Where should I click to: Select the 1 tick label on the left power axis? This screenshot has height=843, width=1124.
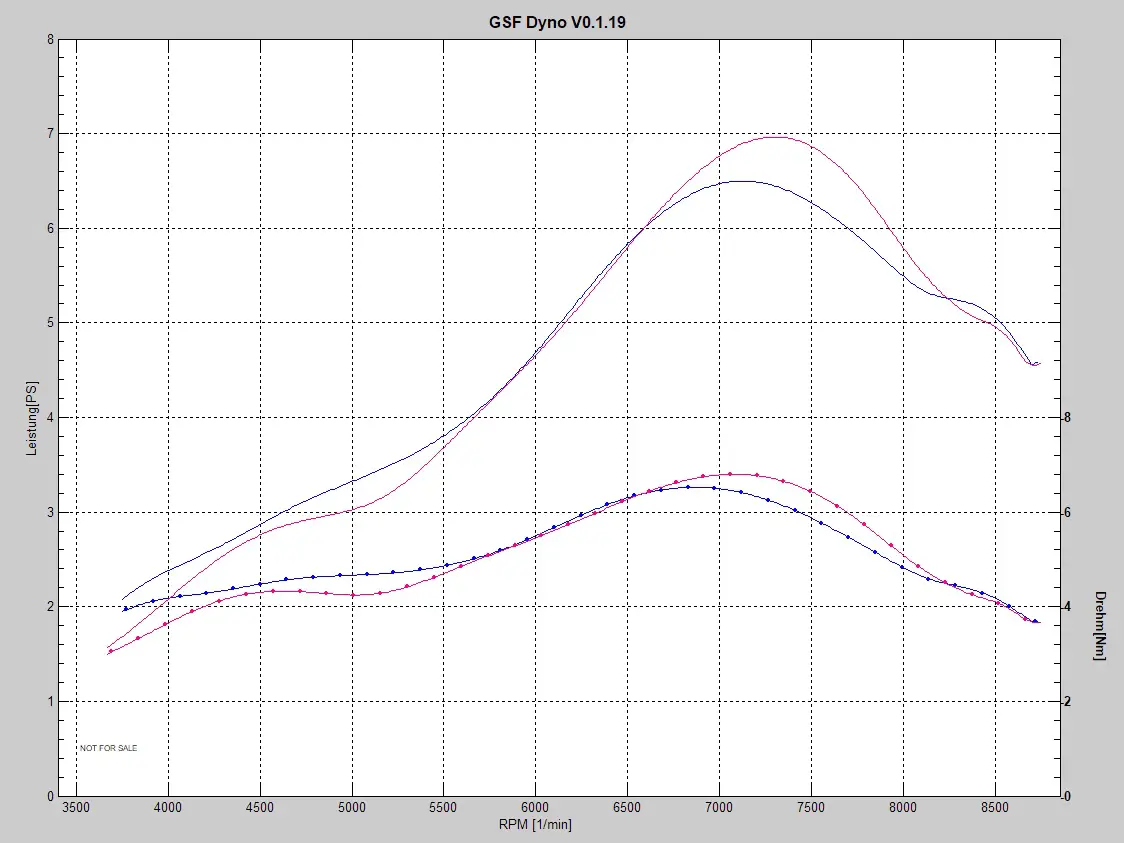[50, 702]
